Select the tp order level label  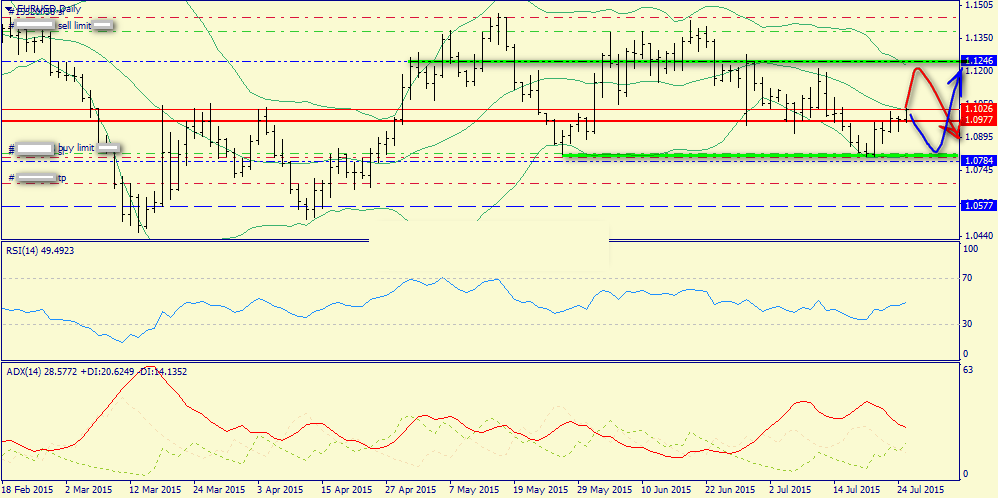tap(62, 178)
